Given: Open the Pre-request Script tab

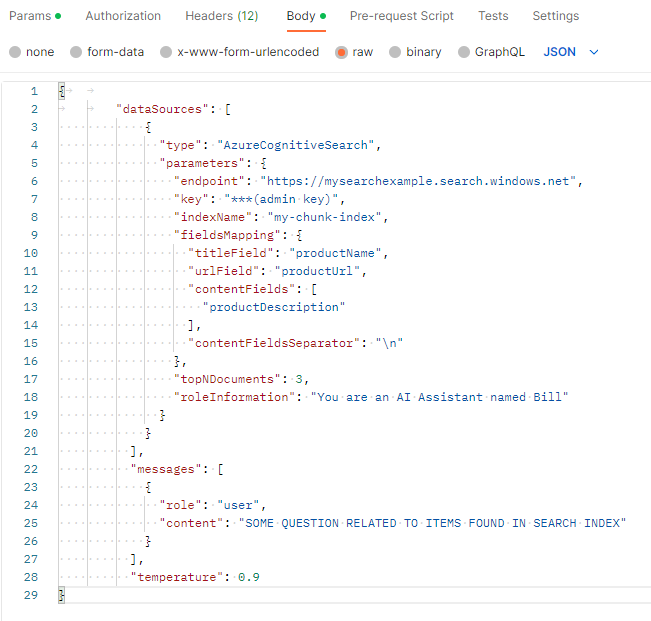Looking at the screenshot, I should (x=401, y=16).
